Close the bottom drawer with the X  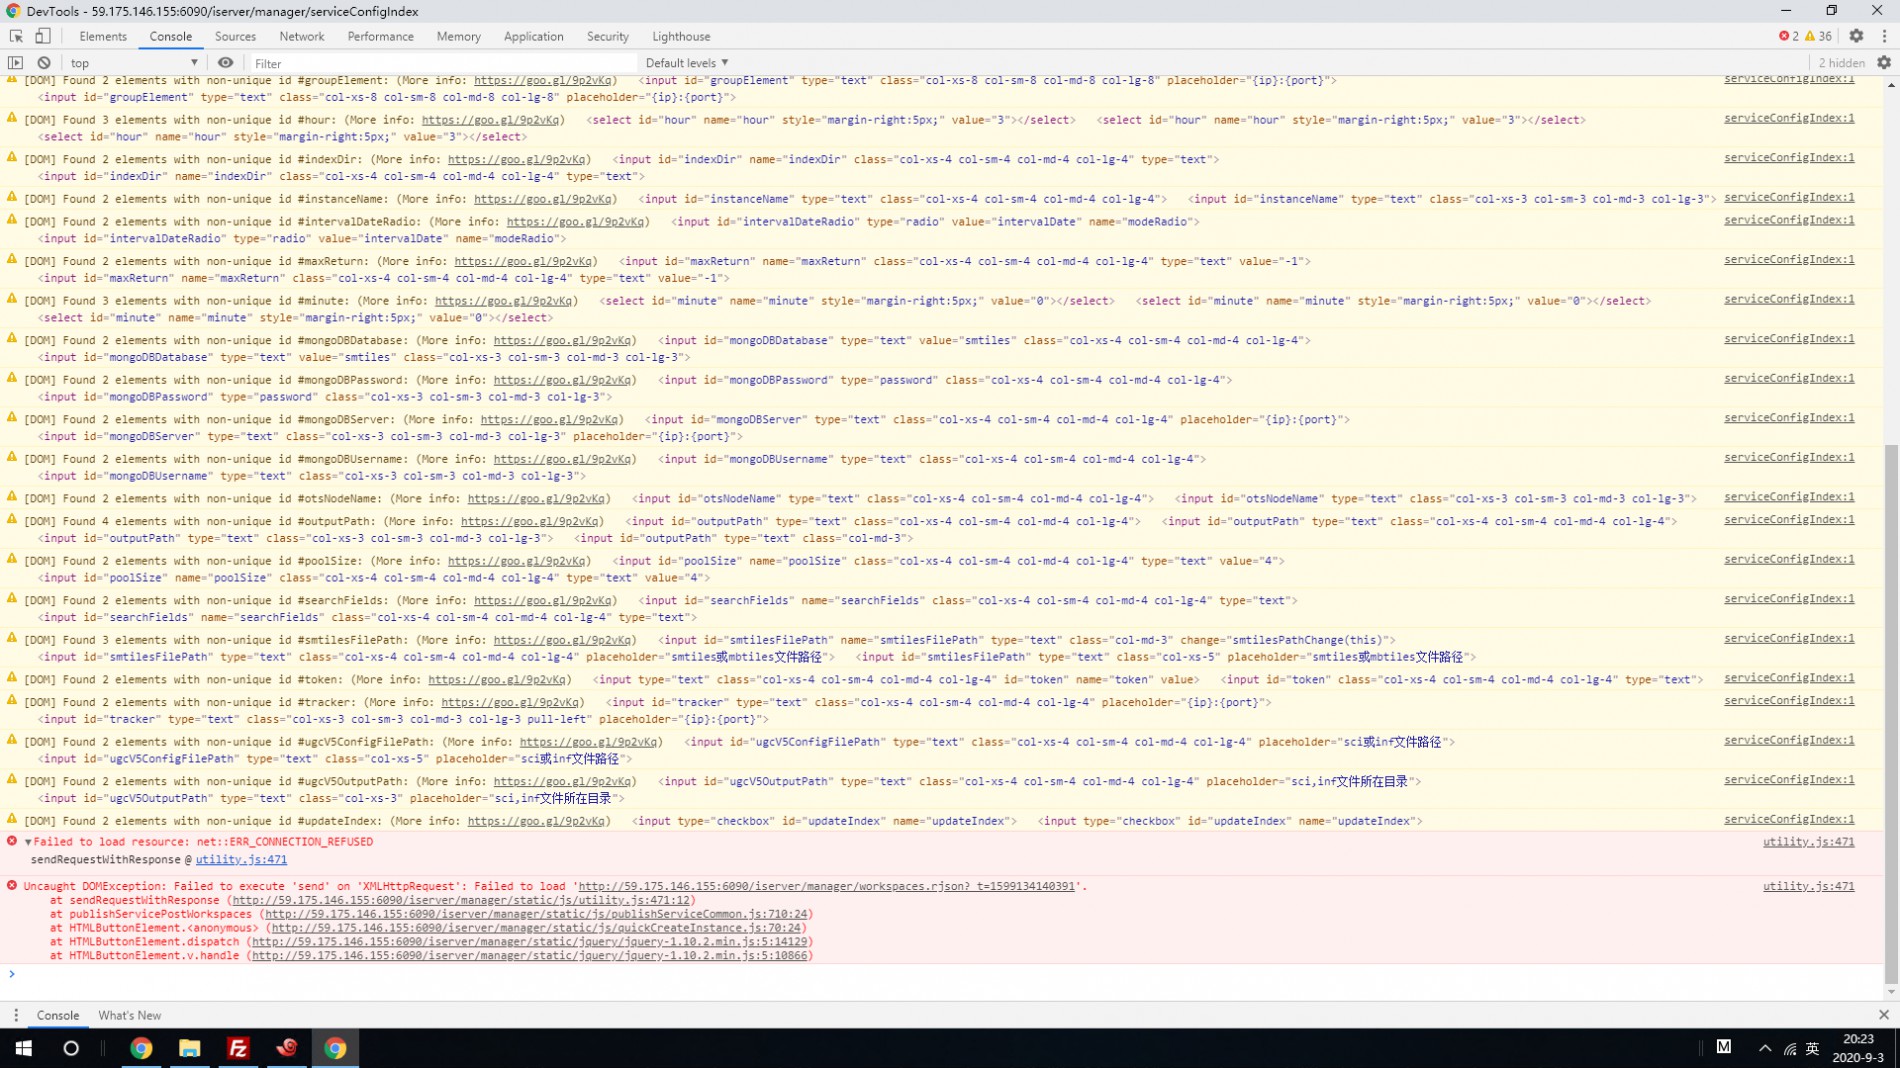pyautogui.click(x=1884, y=1015)
